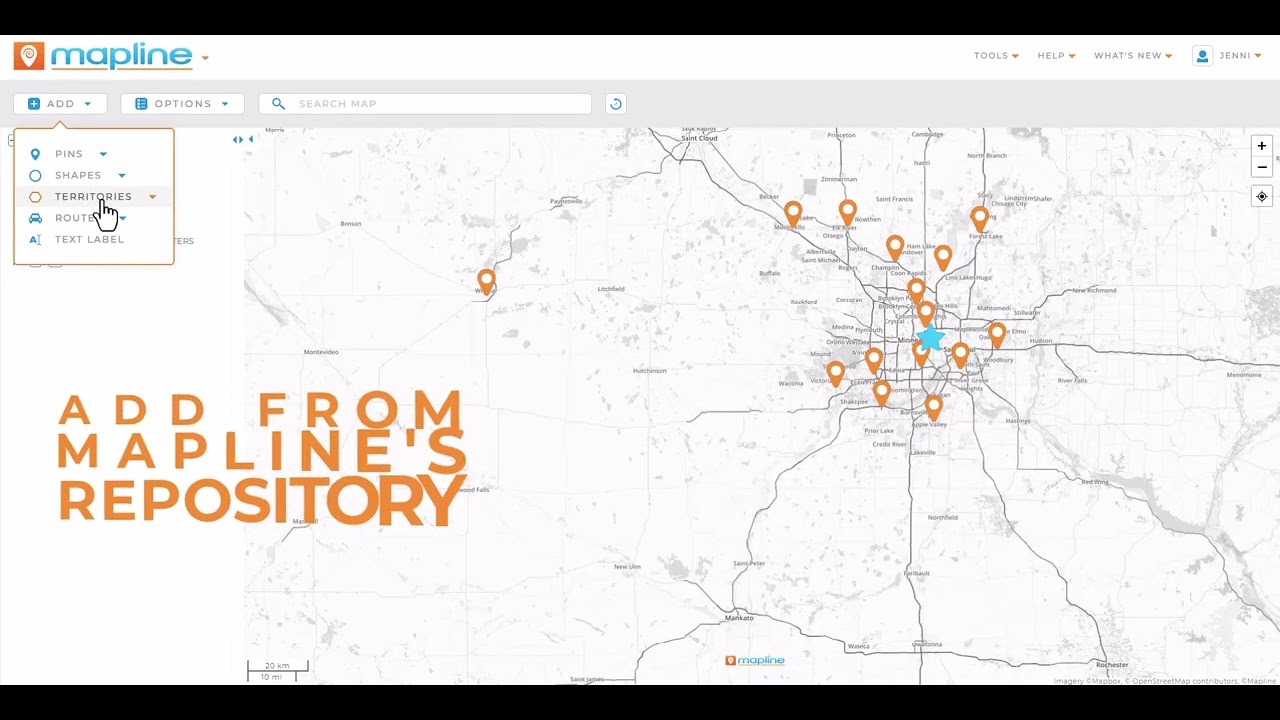1280x720 pixels.
Task: Collapse the sidebar with the left arrow
Action: pos(250,140)
